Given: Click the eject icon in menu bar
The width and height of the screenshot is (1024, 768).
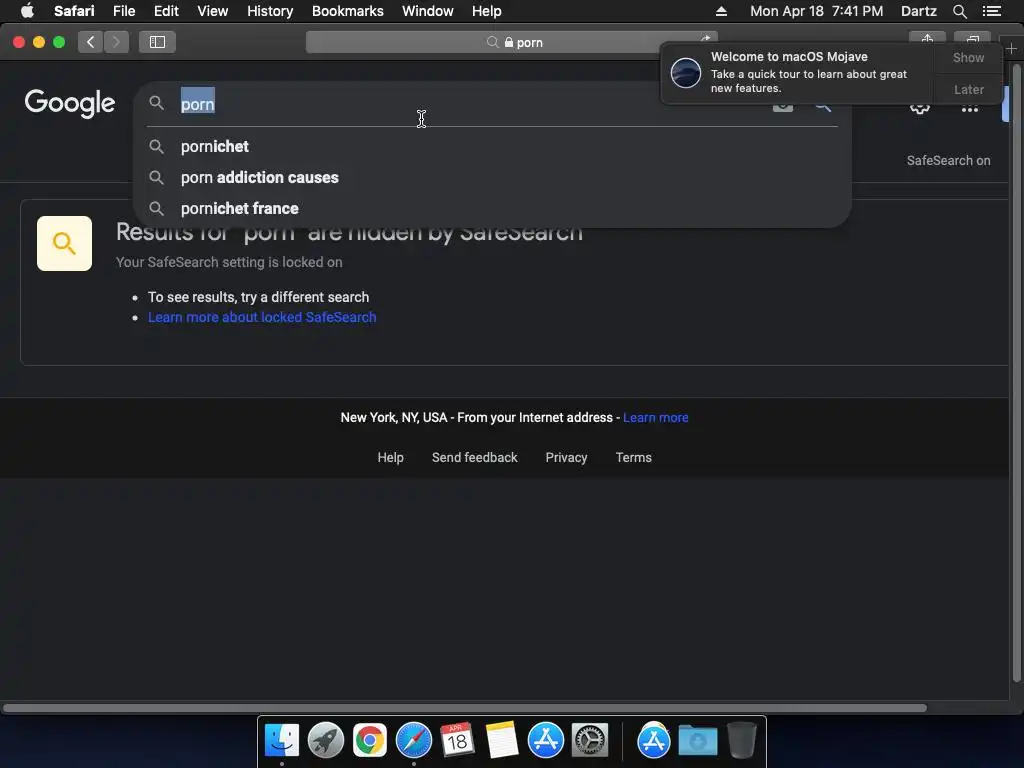Looking at the screenshot, I should pyautogui.click(x=721, y=11).
